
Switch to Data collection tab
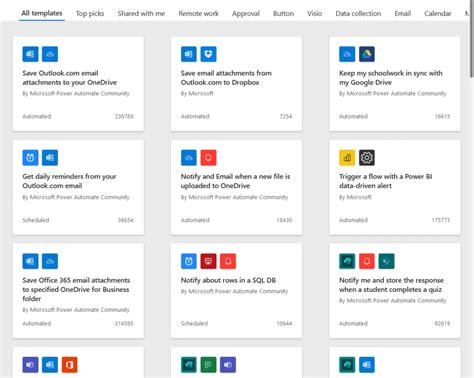click(358, 14)
